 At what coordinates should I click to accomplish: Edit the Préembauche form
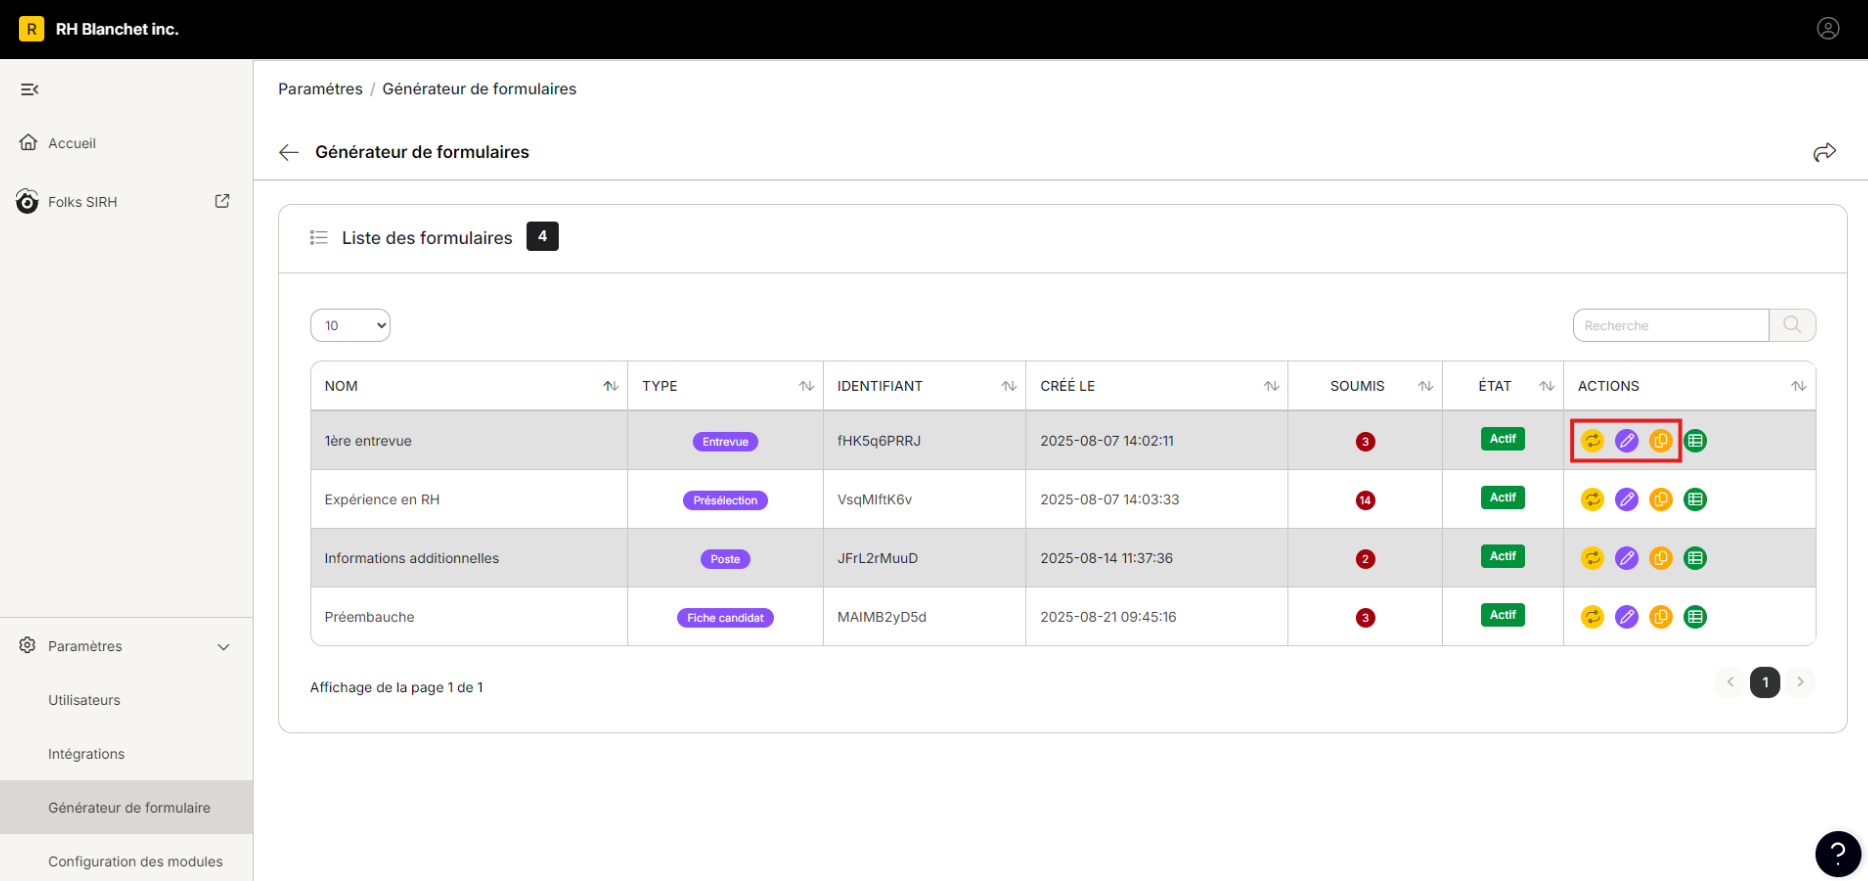pos(1627,617)
